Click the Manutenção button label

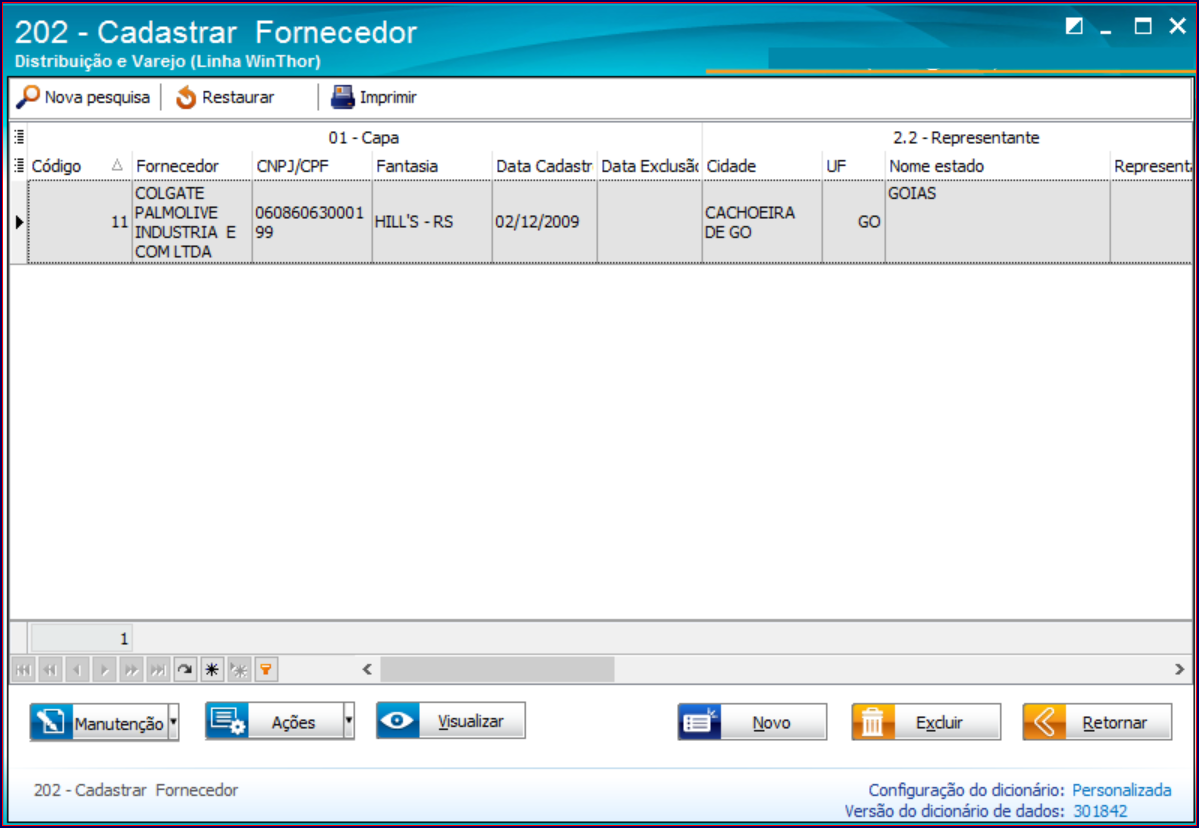119,724
